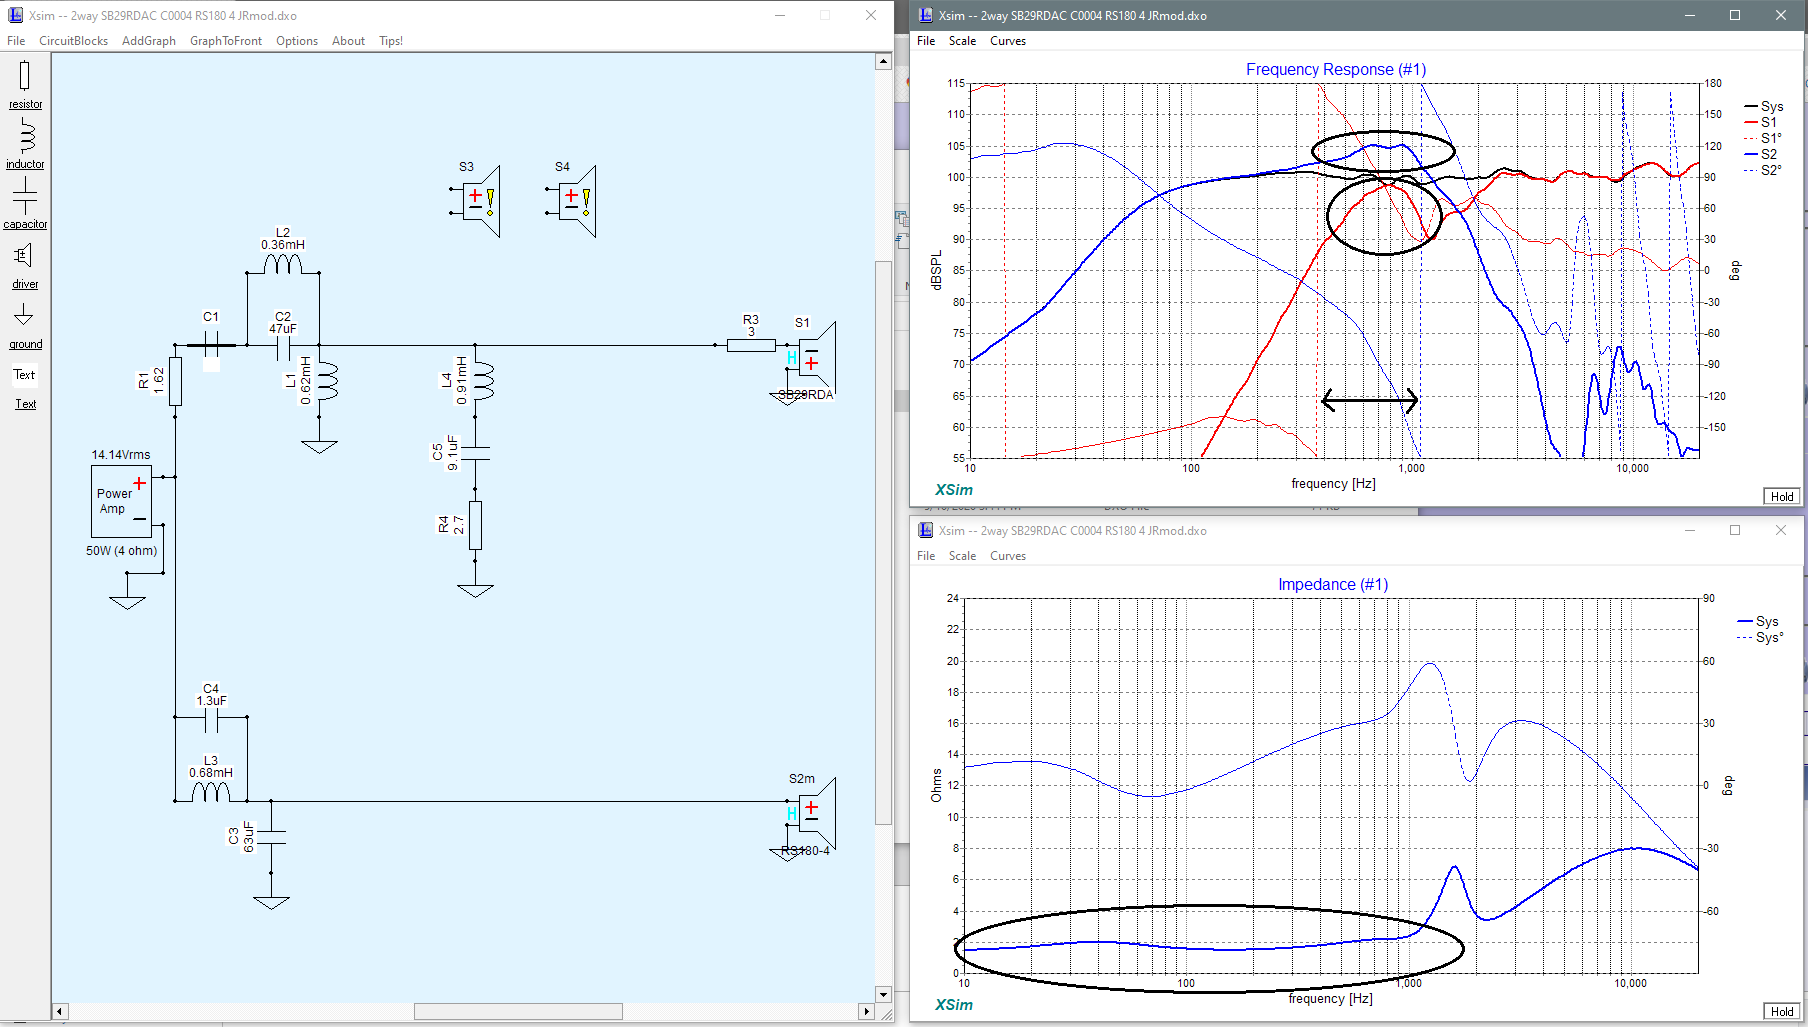1808x1027 pixels.
Task: Open the GraphToFront menu
Action: [226, 41]
